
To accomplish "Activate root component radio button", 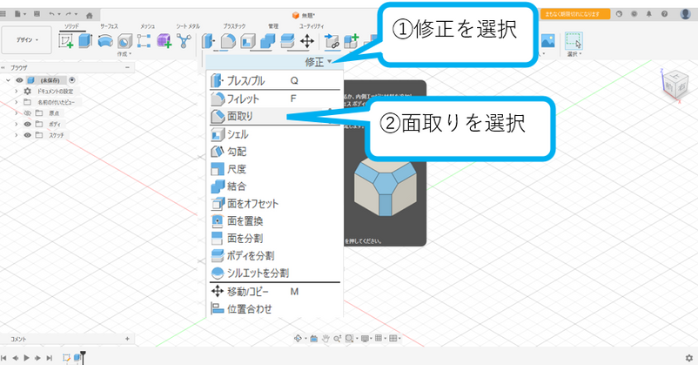I will pos(72,80).
